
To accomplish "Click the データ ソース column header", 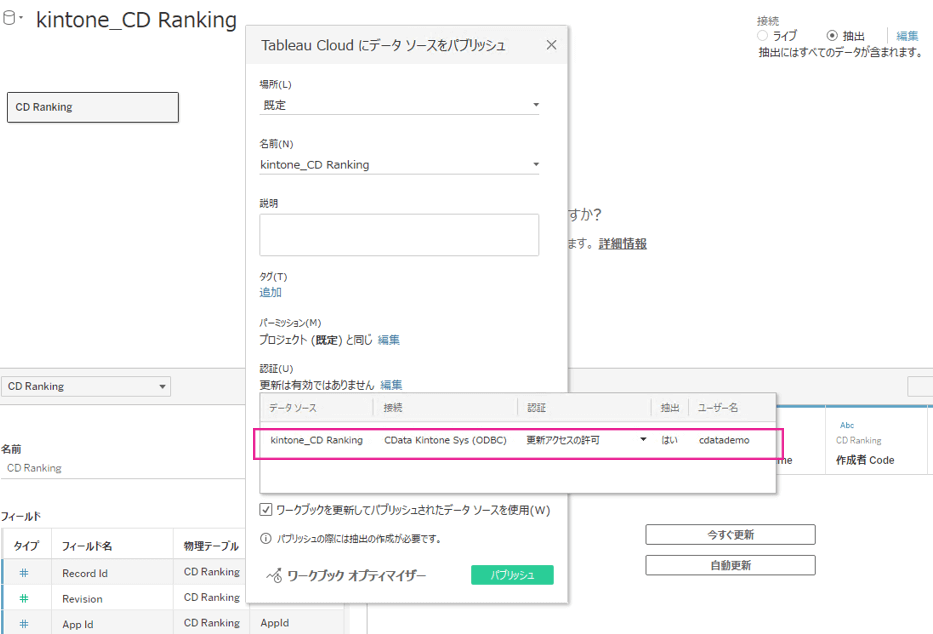I will point(293,407).
